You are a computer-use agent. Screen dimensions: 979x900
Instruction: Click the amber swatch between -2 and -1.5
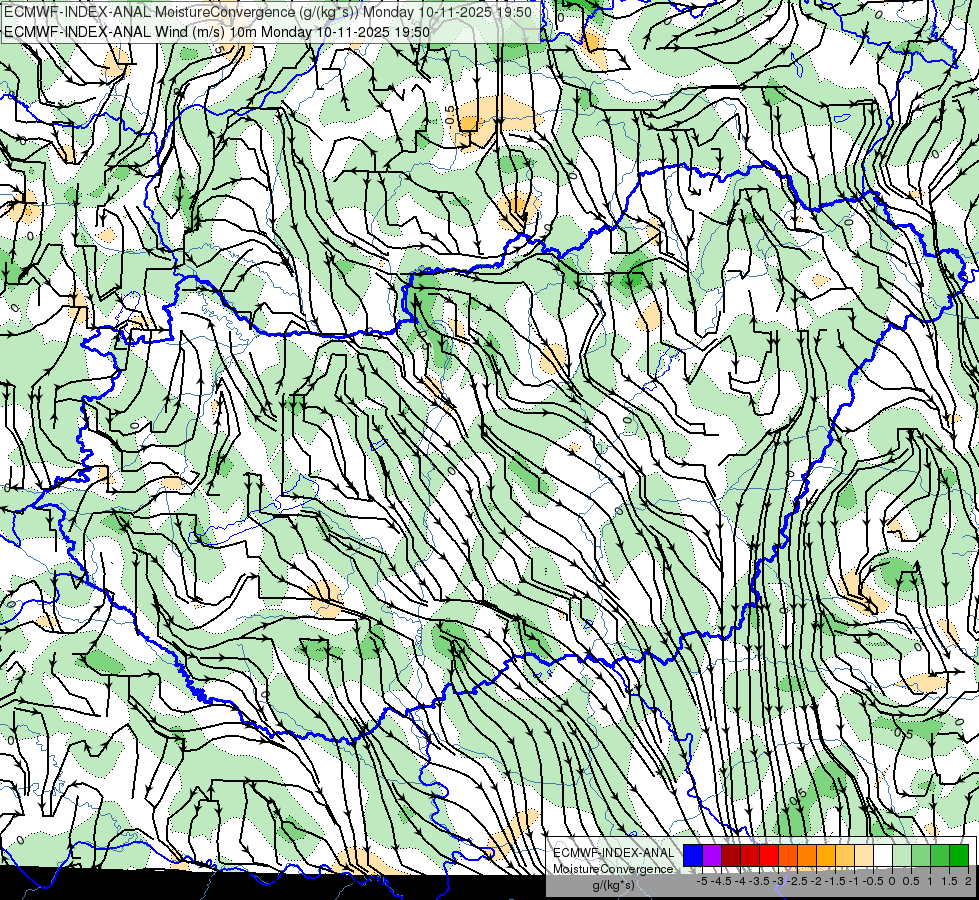pos(825,856)
